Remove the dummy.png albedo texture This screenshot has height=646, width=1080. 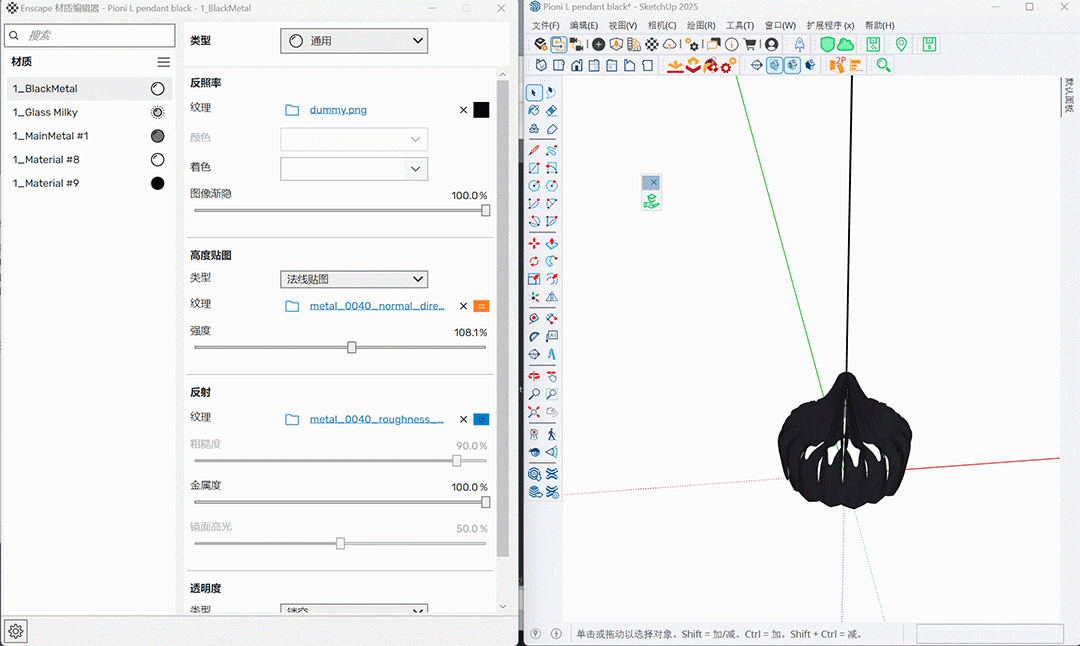pos(463,110)
